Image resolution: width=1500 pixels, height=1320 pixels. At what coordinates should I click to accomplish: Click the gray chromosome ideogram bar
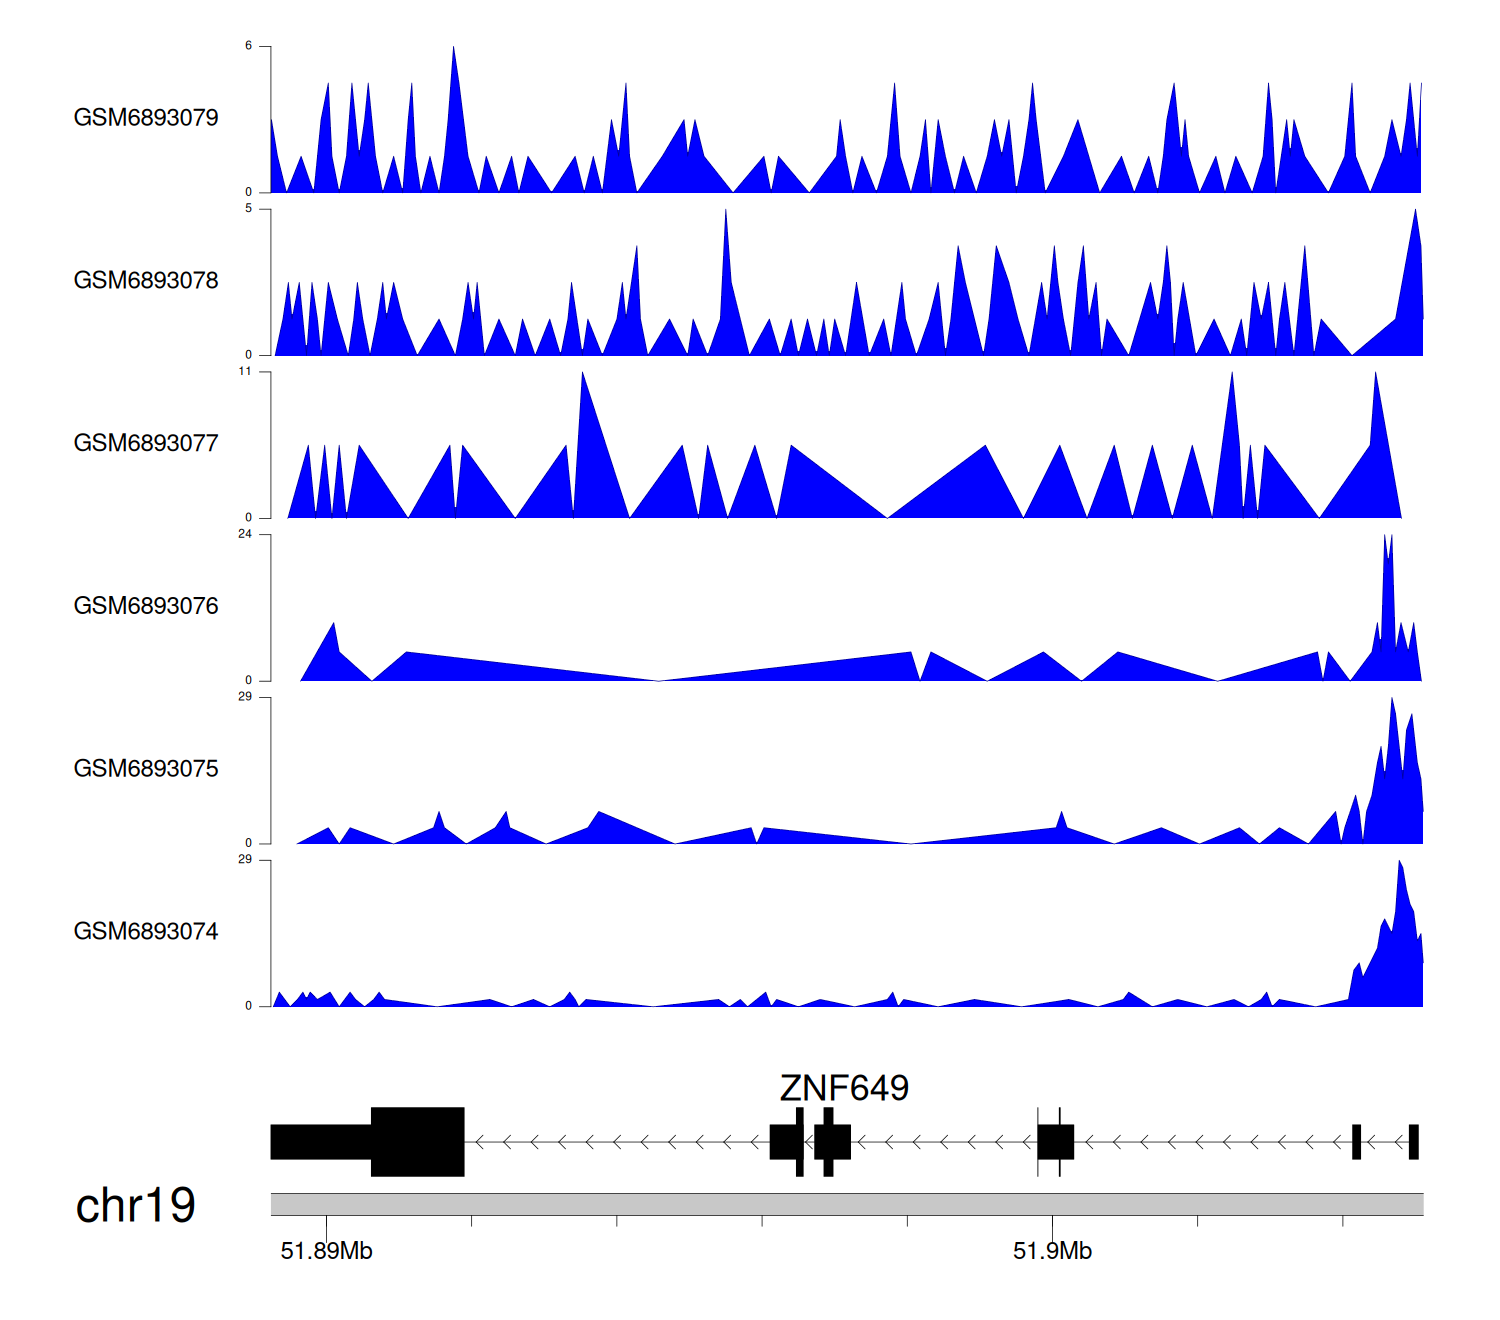pyautogui.click(x=846, y=1204)
